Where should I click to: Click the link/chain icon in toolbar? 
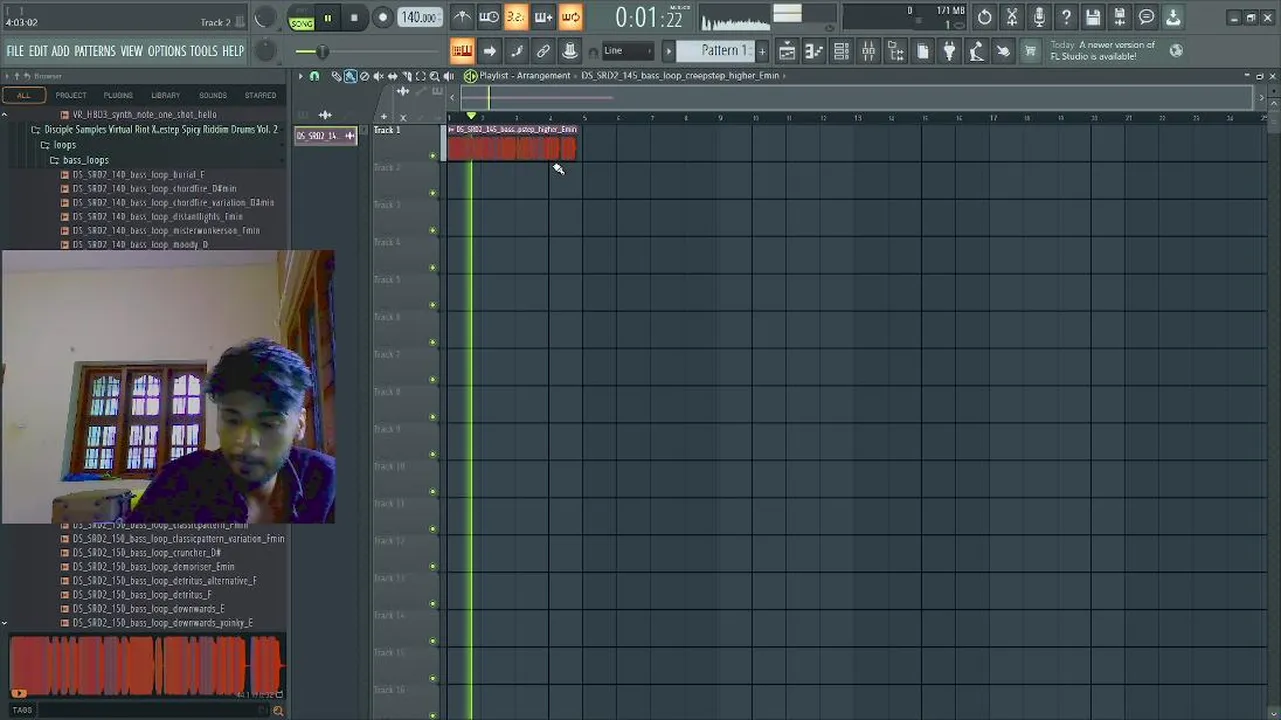click(x=543, y=51)
